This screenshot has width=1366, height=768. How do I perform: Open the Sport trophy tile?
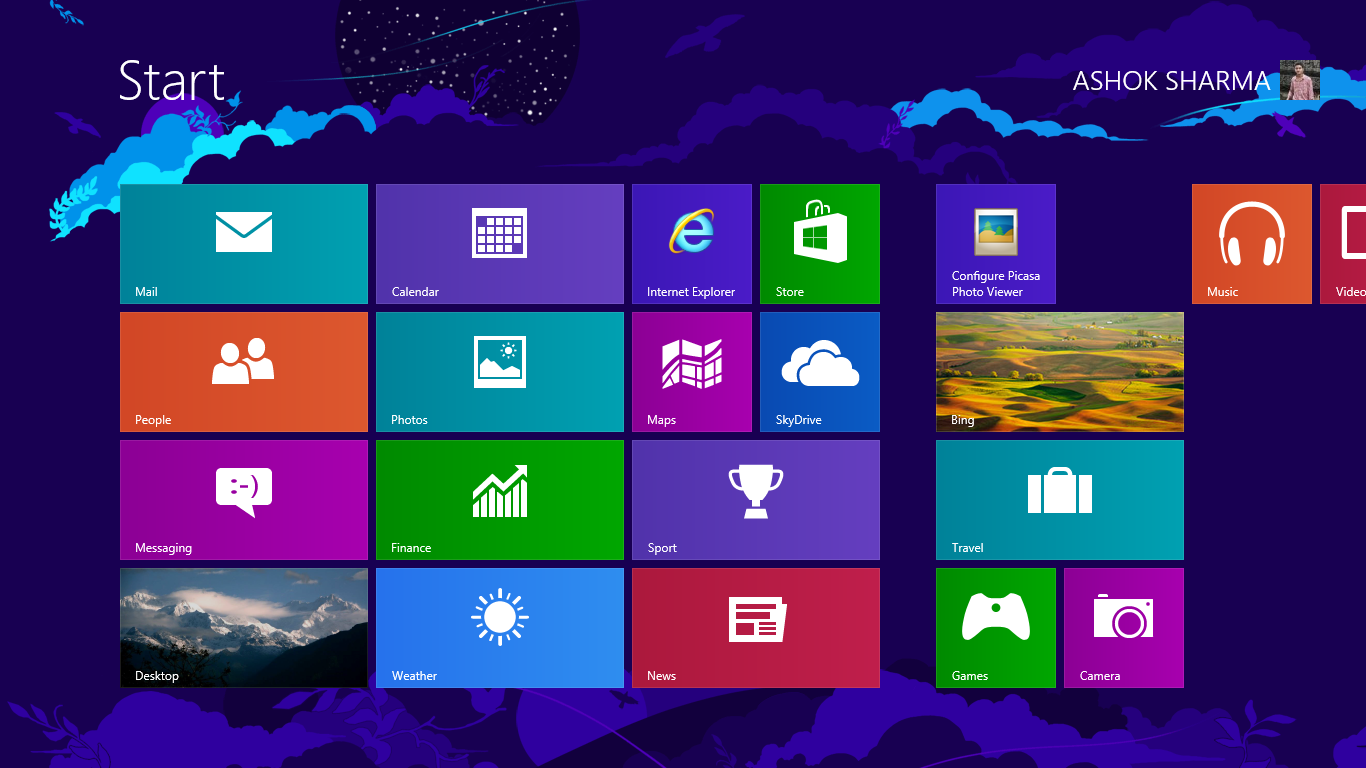tap(756, 500)
